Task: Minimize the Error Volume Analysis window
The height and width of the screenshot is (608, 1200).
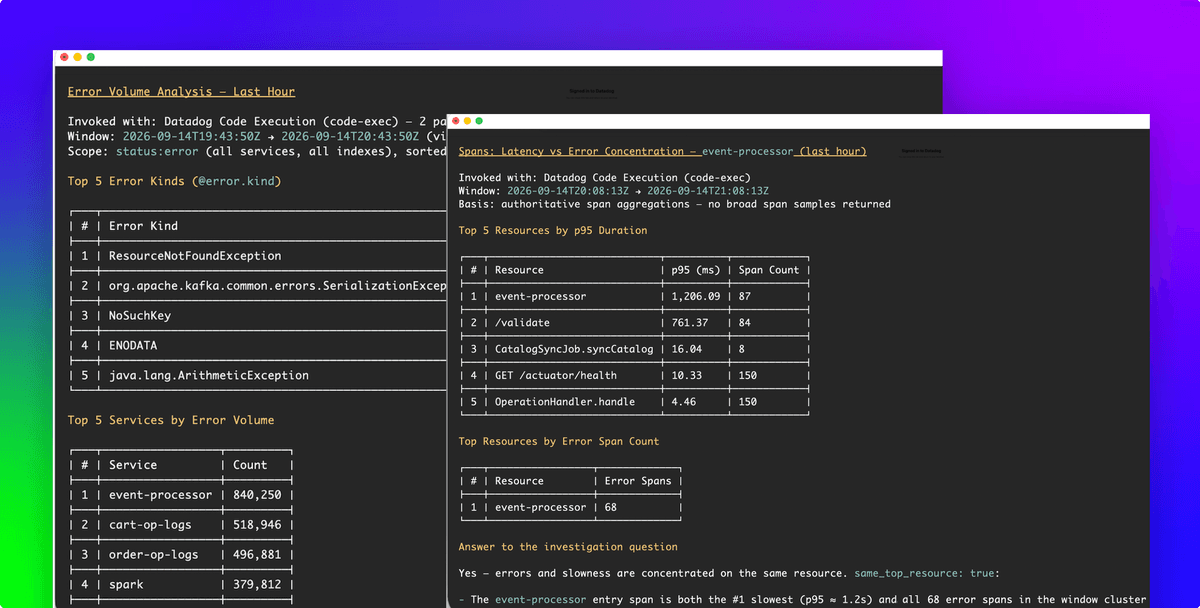Action: (77, 57)
